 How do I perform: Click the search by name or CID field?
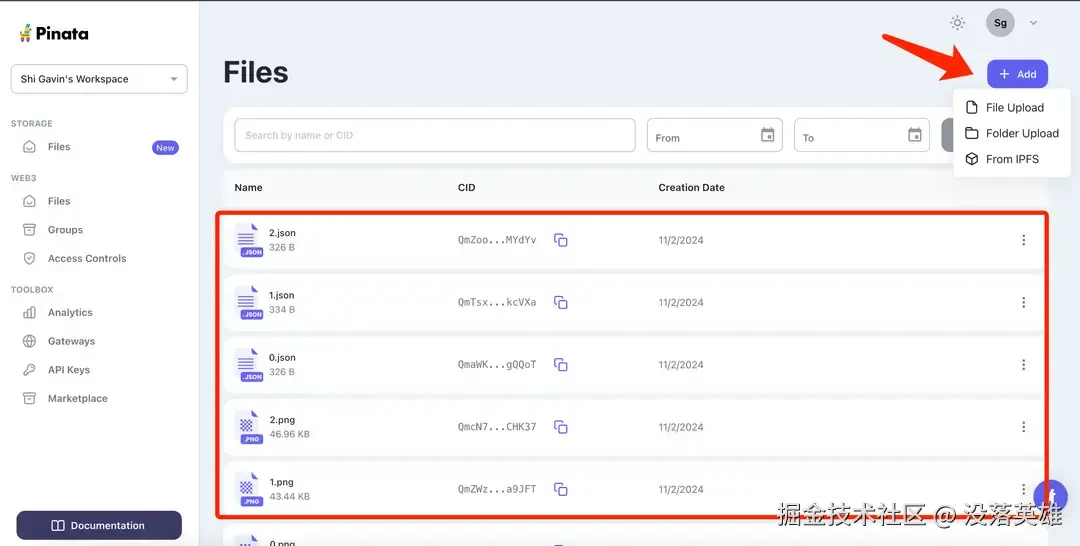point(434,136)
